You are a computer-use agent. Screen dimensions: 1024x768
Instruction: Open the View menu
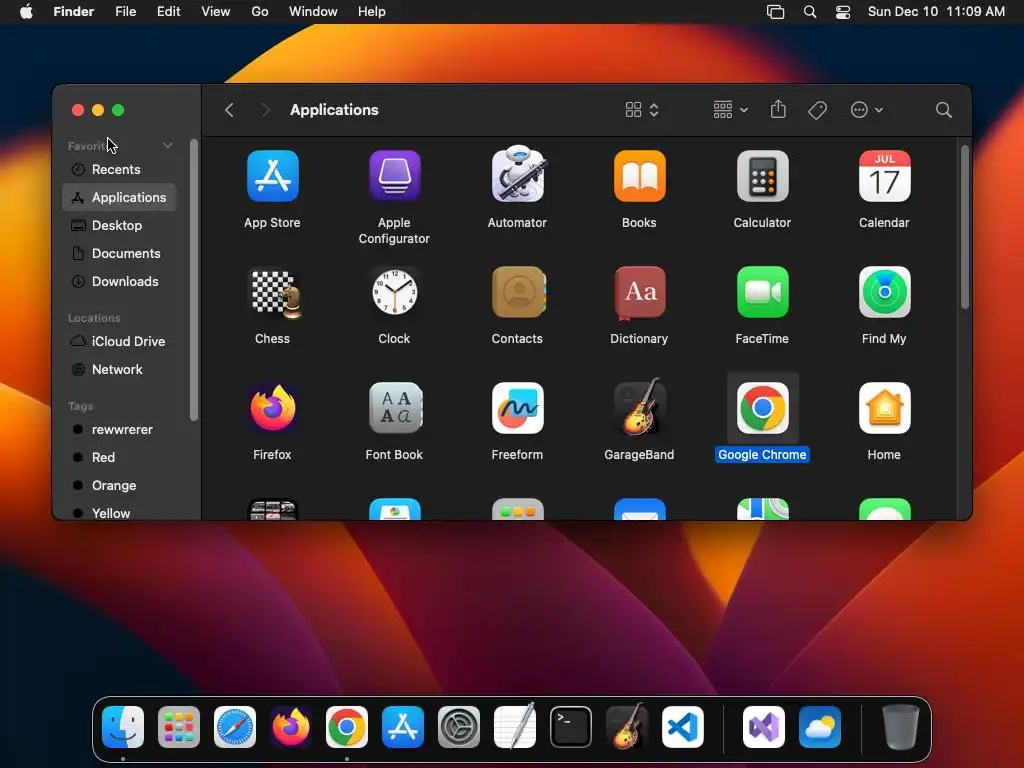216,12
